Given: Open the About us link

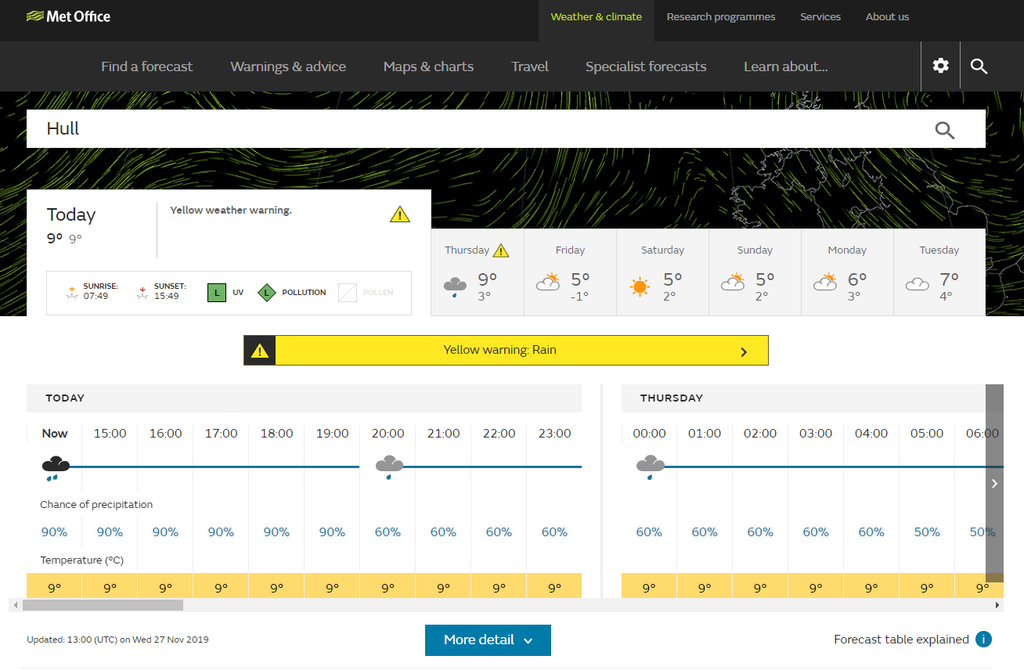Looking at the screenshot, I should 887,17.
